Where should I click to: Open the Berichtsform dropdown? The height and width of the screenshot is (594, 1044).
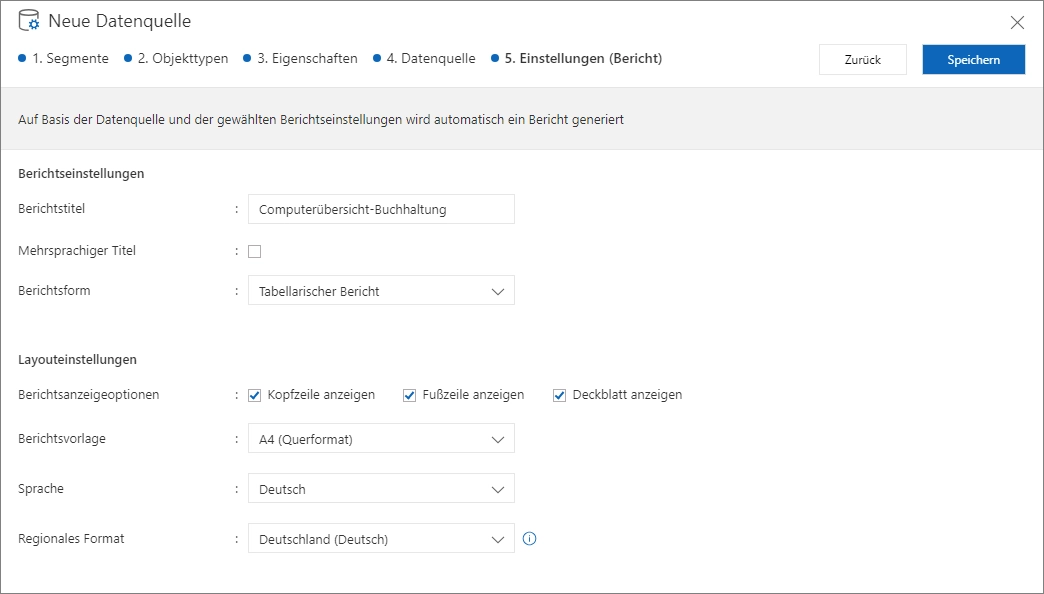pyautogui.click(x=380, y=290)
